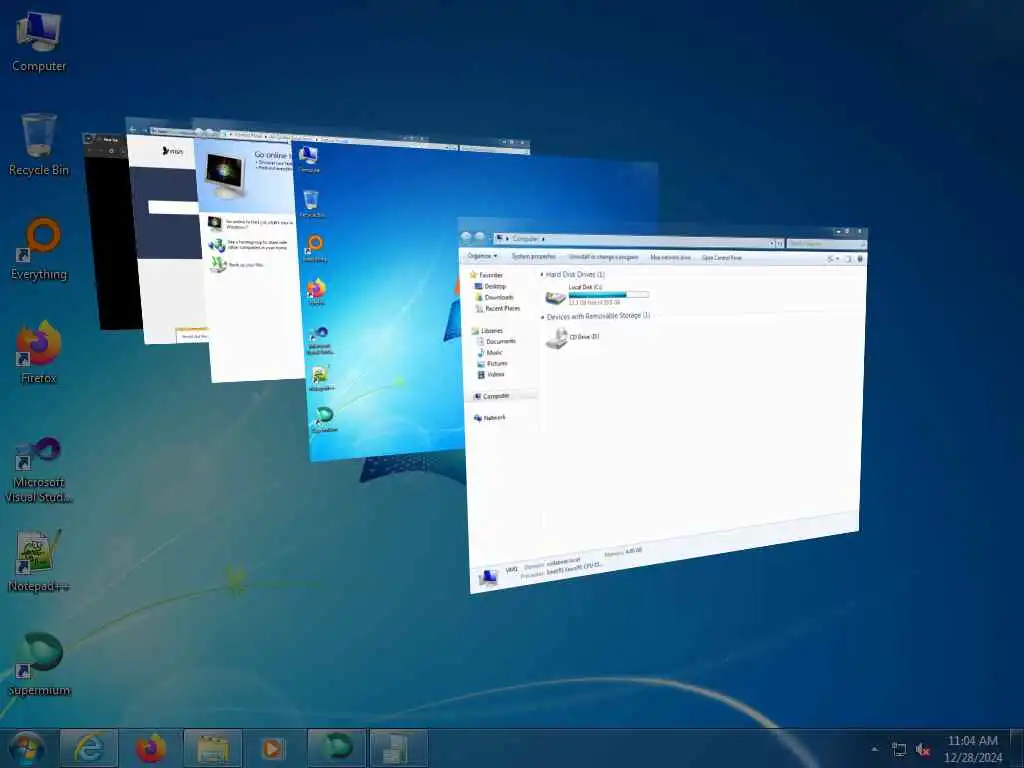Viewport: 1024px width, 768px height.
Task: Click the Local Disk (C:) usage bar
Action: (x=609, y=295)
